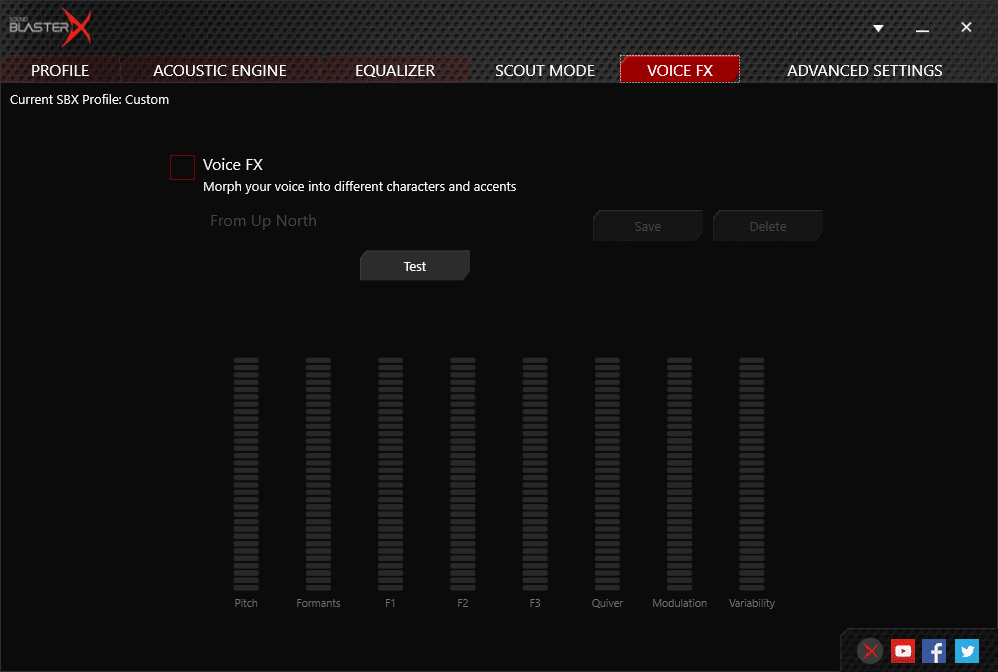The width and height of the screenshot is (998, 672).
Task: Click the Variability label under the slider
Action: coord(752,603)
